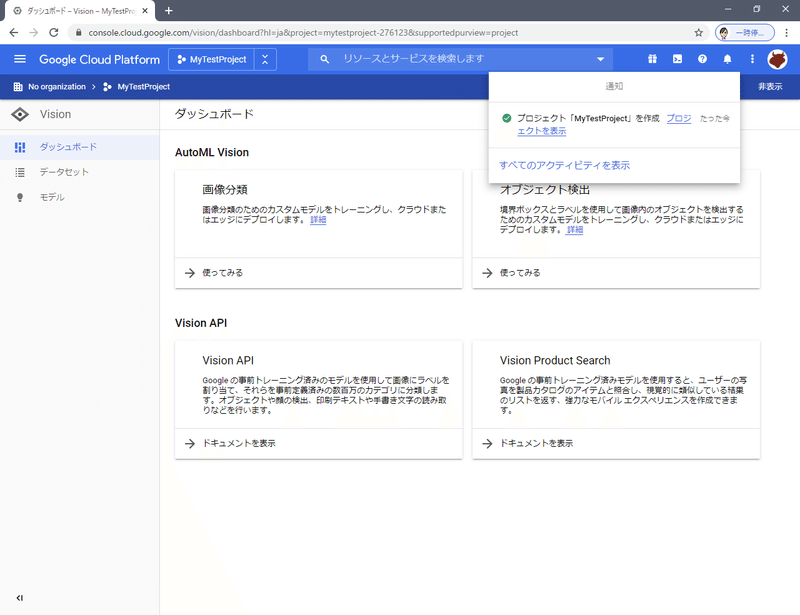Screen dimensions: 800x615
Task: Activate the Cloud Shell icon
Action: 677,59
